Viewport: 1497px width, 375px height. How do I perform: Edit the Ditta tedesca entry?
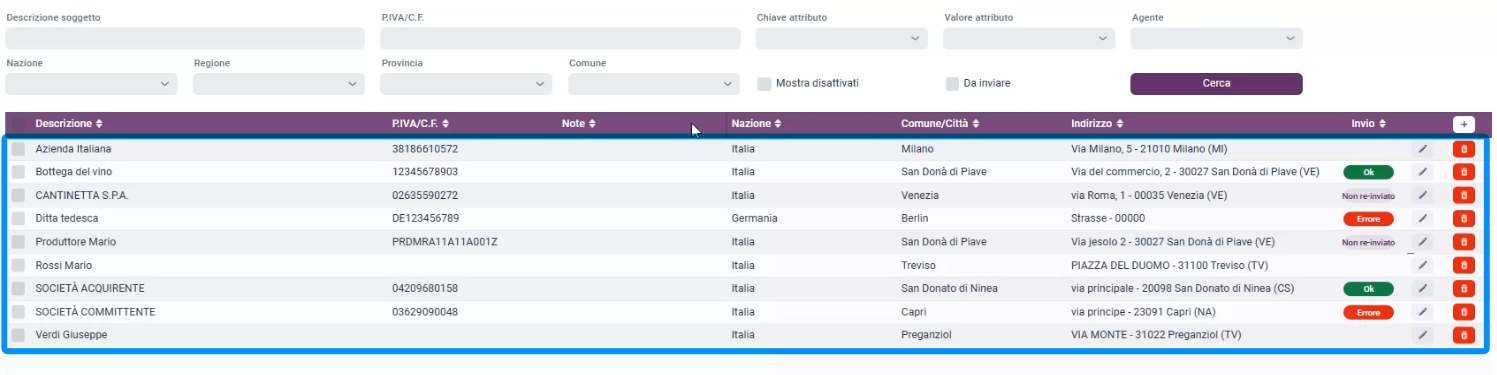point(1422,218)
